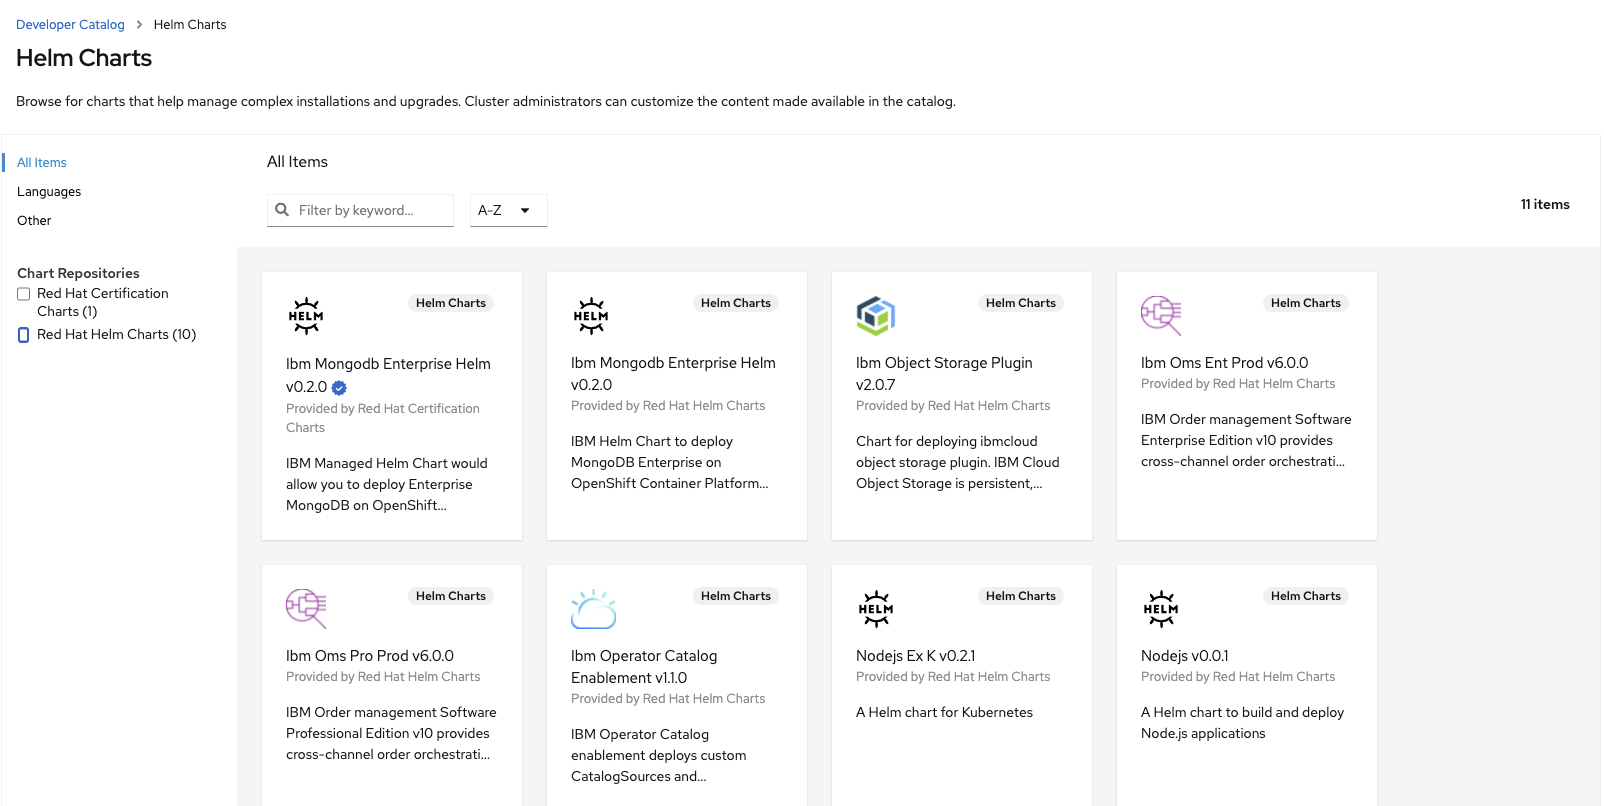This screenshot has height=806, width=1604.
Task: Click the Ibm Operator Catalog cloud icon
Action: coord(593,608)
